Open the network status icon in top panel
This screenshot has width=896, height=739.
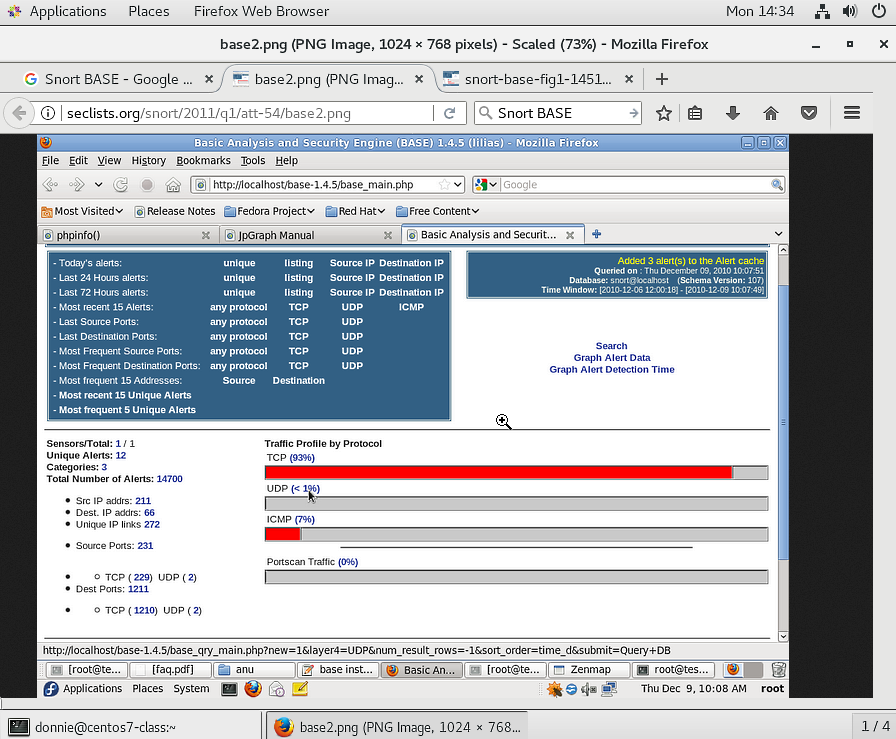[x=822, y=11]
